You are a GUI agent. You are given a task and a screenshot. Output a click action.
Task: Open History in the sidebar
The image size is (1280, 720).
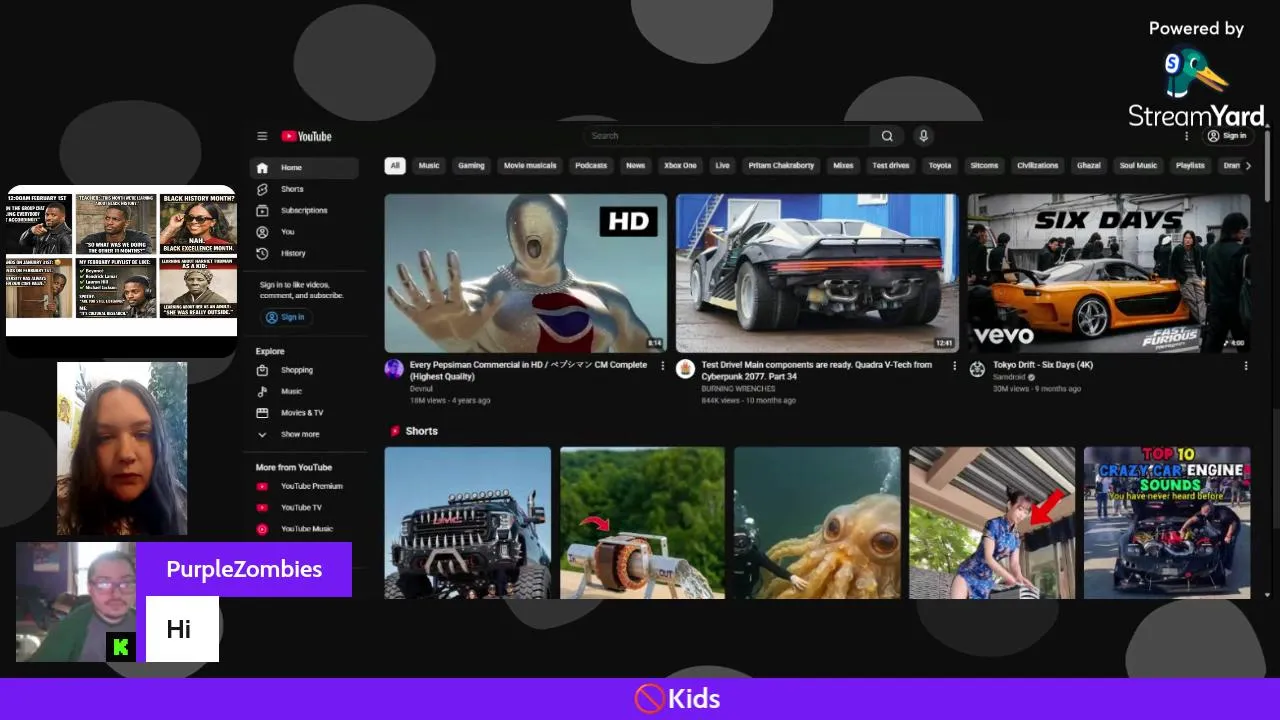pos(303,254)
